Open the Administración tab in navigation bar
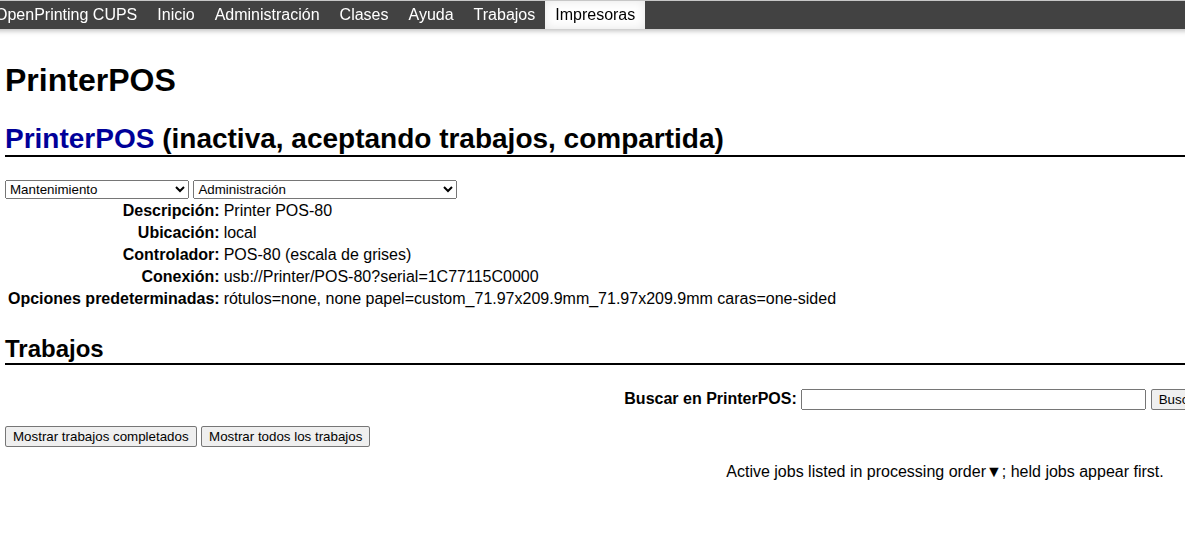The height and width of the screenshot is (557, 1185). [267, 14]
